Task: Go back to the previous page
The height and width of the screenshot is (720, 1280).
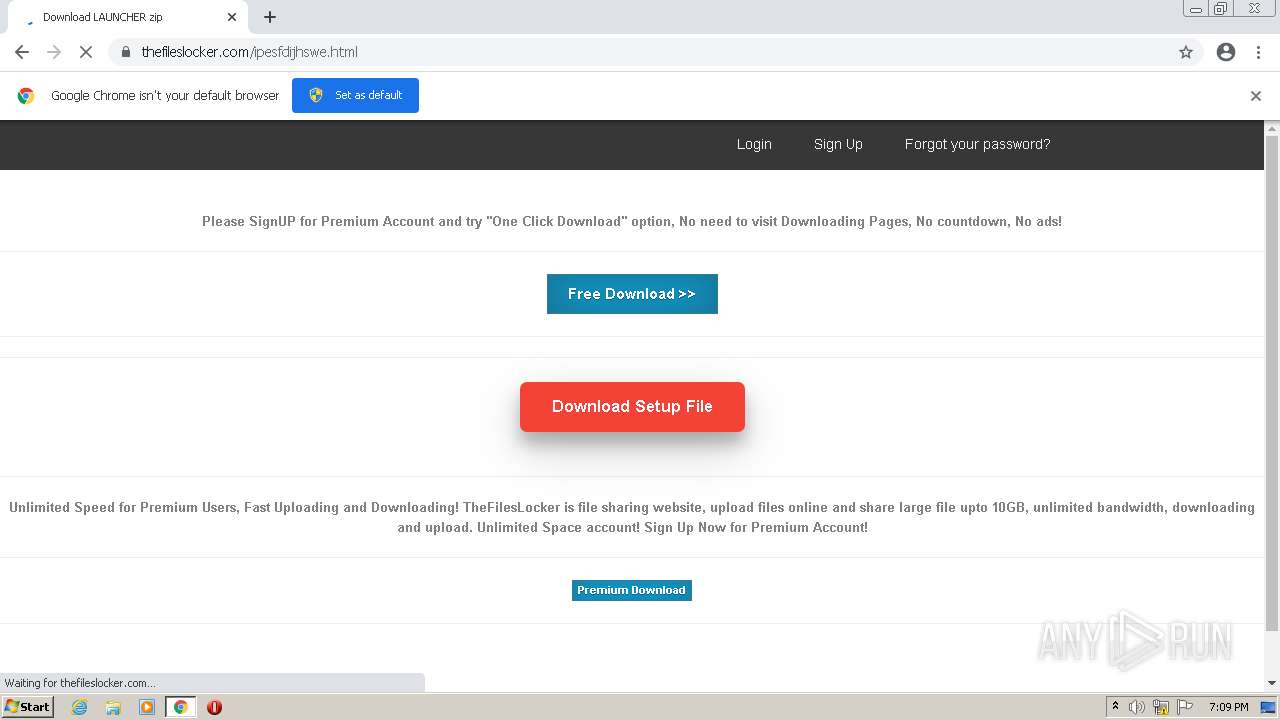Action: pyautogui.click(x=22, y=52)
